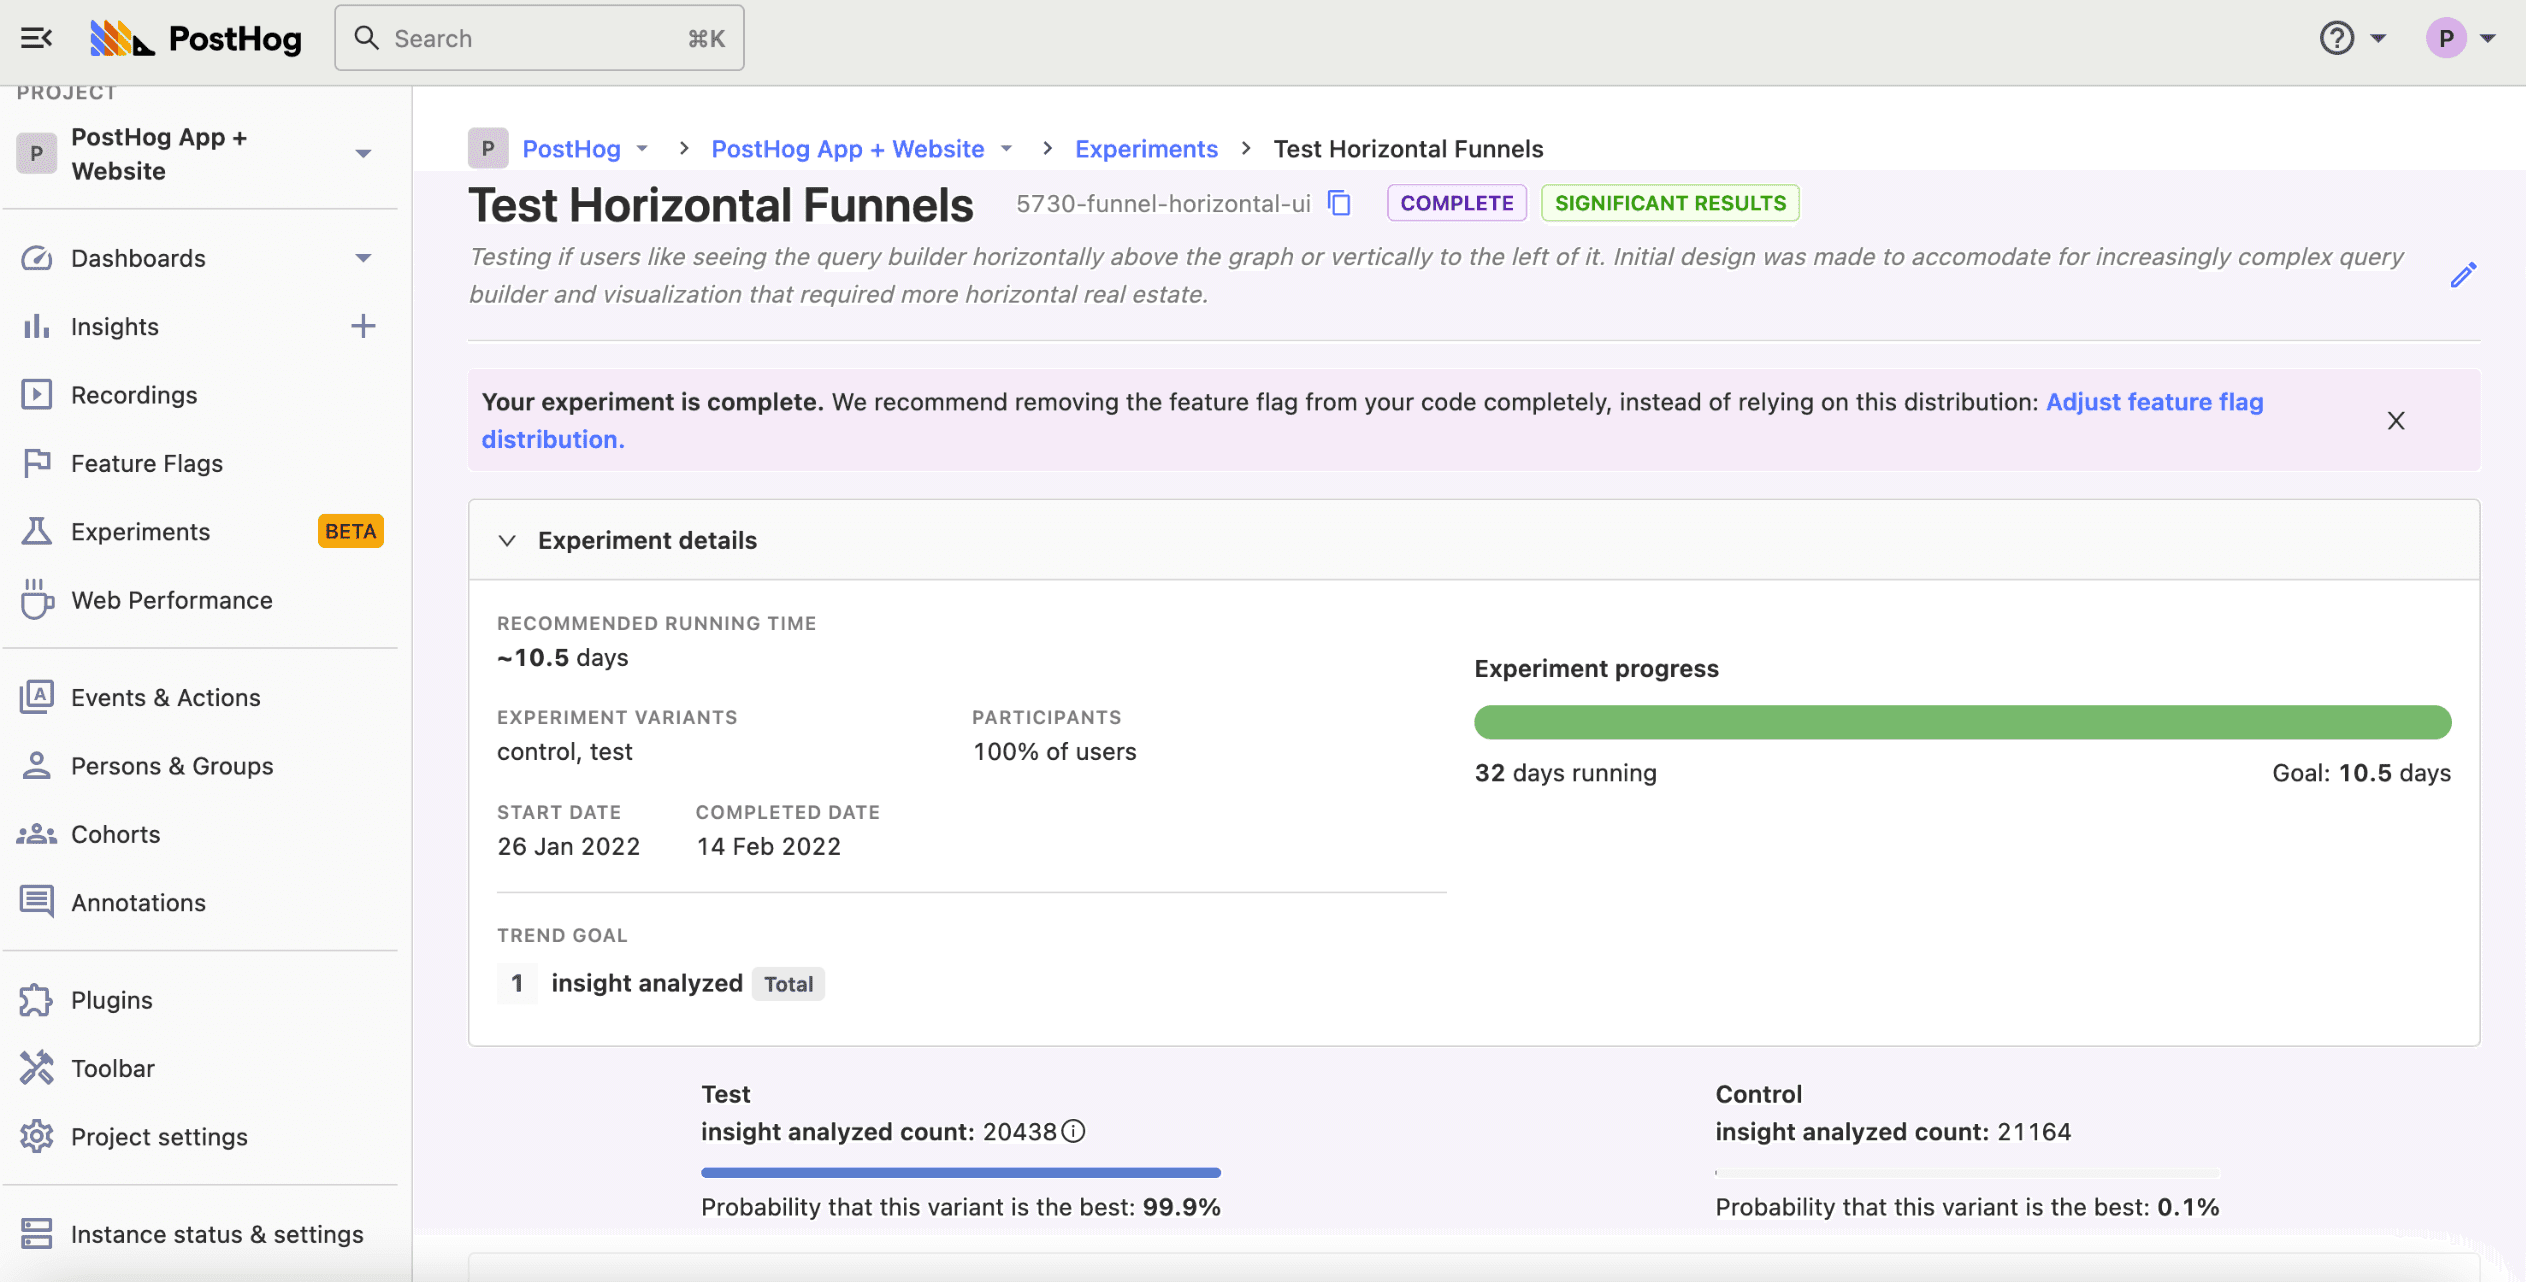Click the Persons & Groups person icon
Screen dimensions: 2526x1282
point(37,765)
